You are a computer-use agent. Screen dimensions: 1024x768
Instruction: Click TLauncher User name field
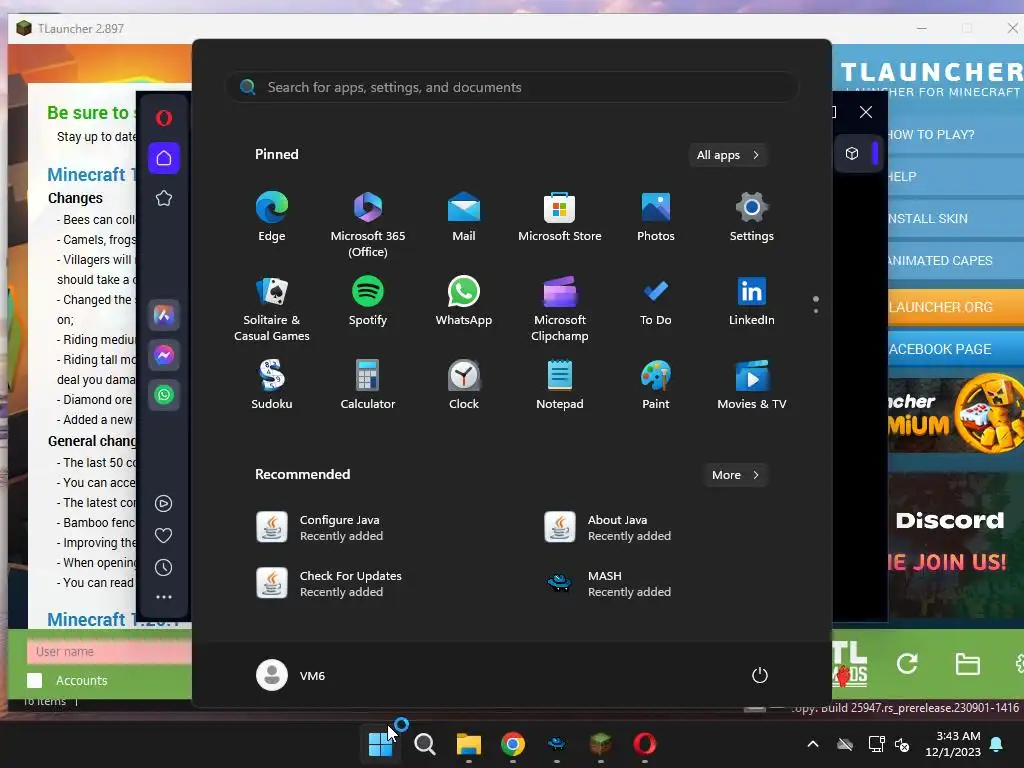tap(109, 651)
